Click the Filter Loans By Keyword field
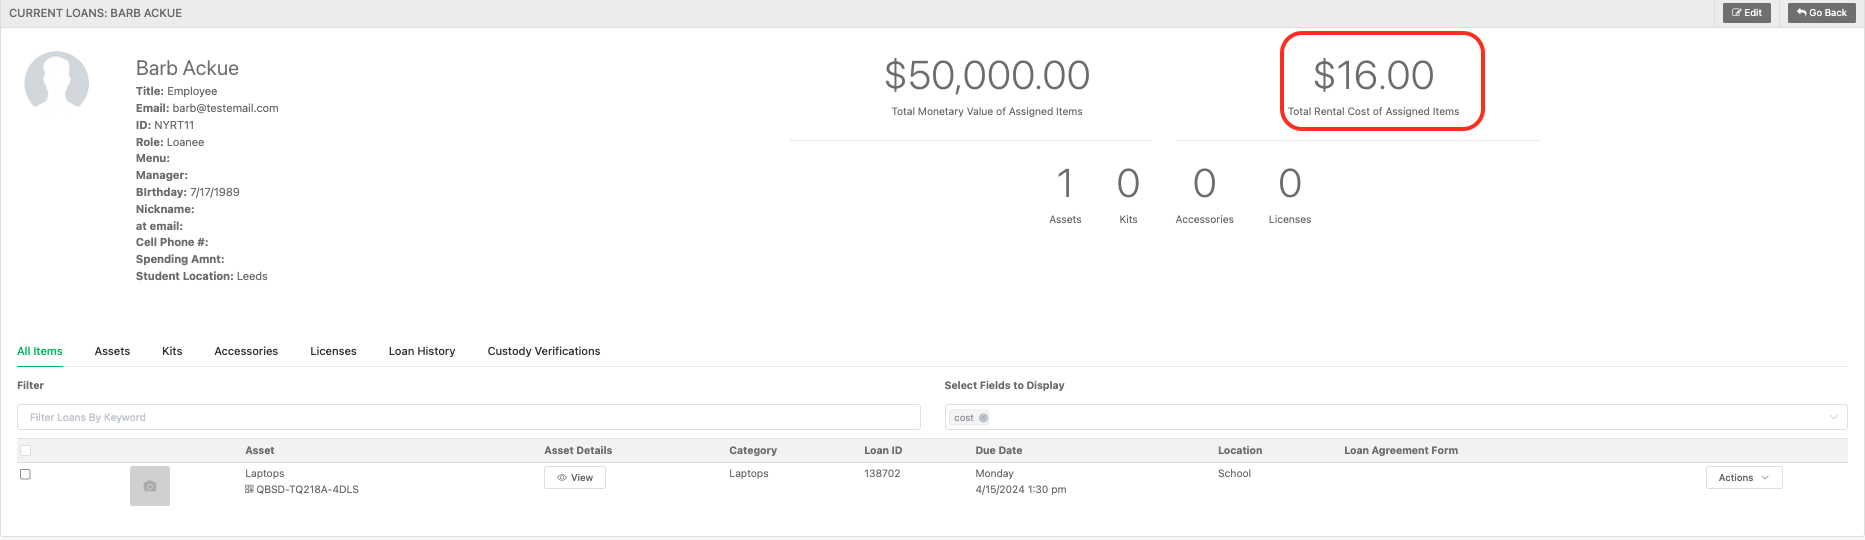Image resolution: width=1865 pixels, height=540 pixels. click(x=469, y=417)
